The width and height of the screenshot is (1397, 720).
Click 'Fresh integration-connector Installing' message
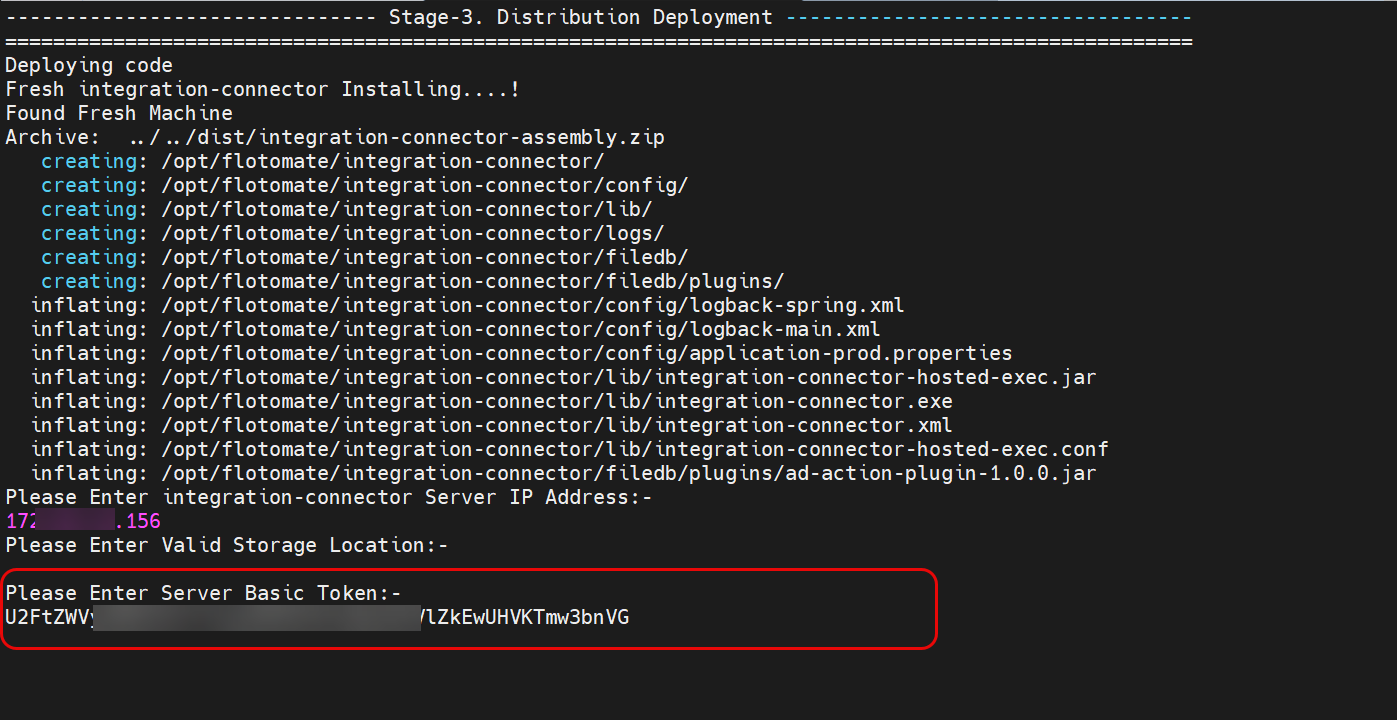(262, 89)
